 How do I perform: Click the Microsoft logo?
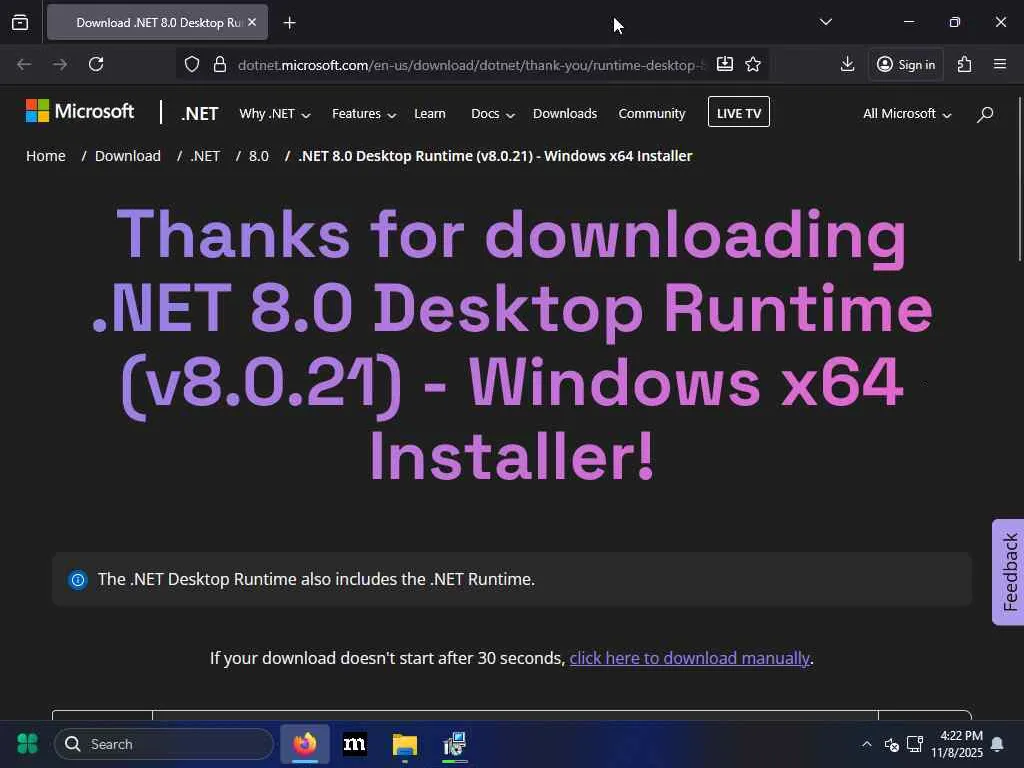80,111
